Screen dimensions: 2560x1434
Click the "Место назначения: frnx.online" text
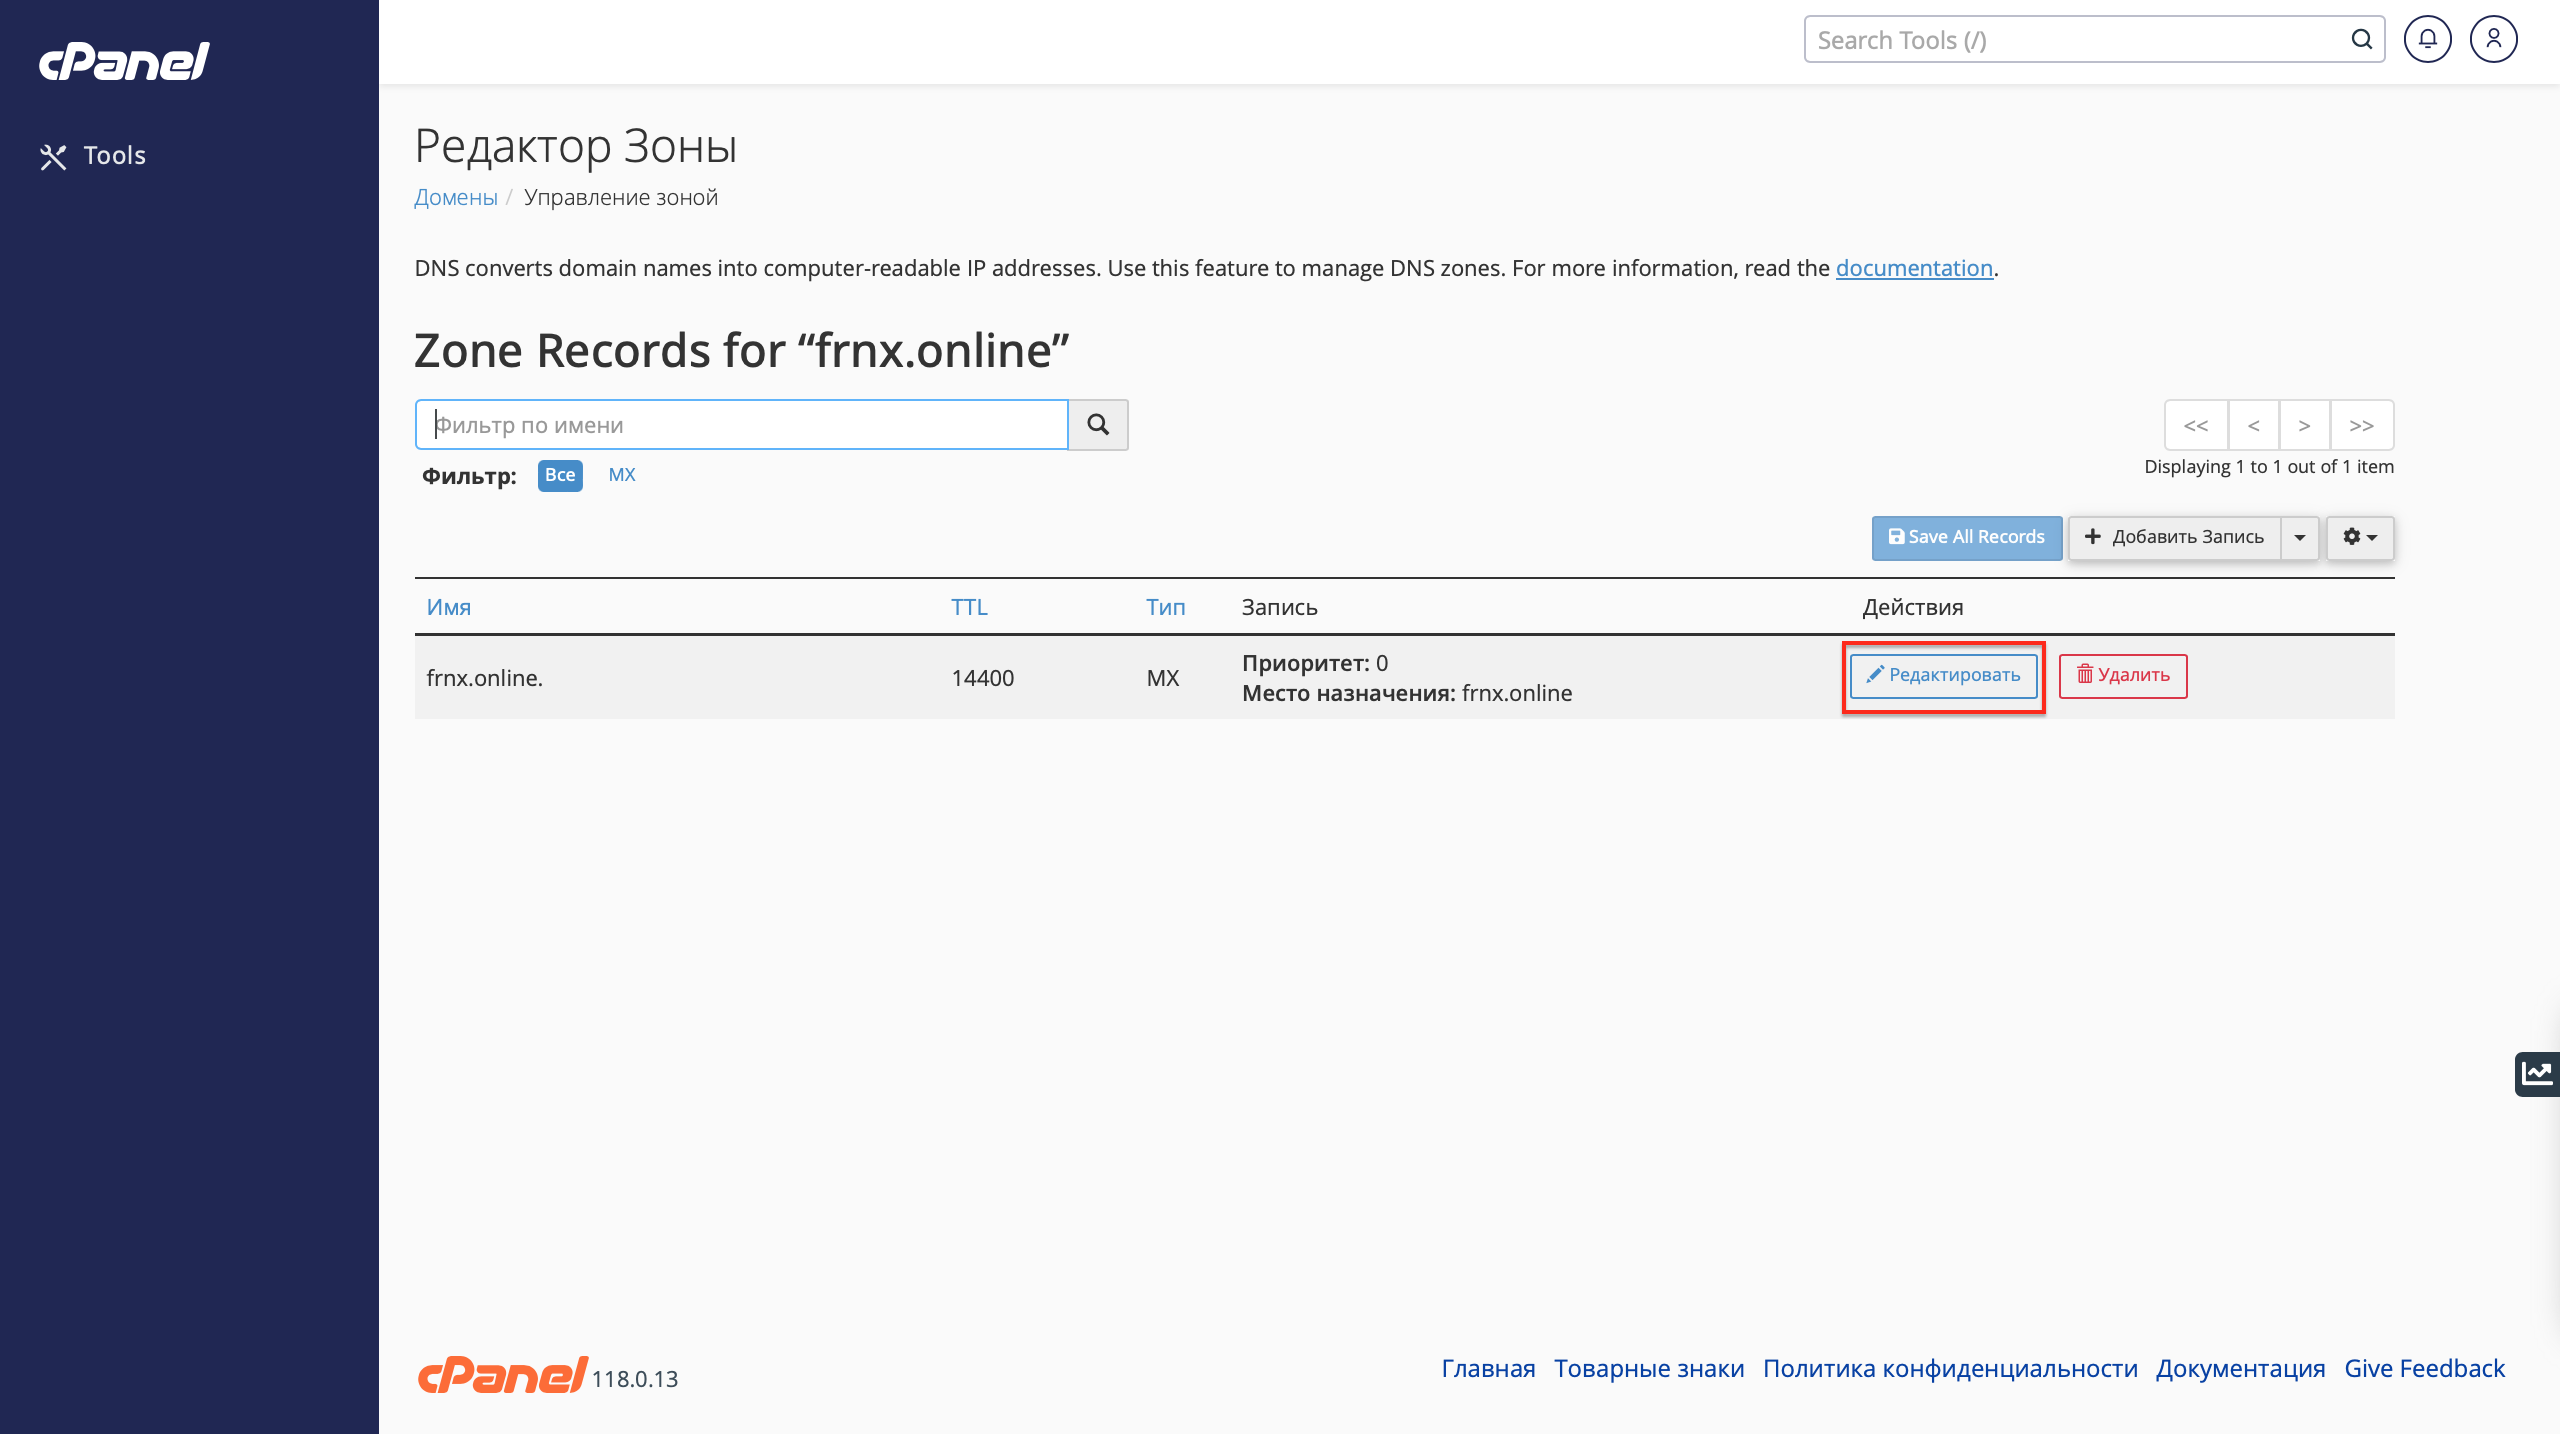pos(1407,693)
